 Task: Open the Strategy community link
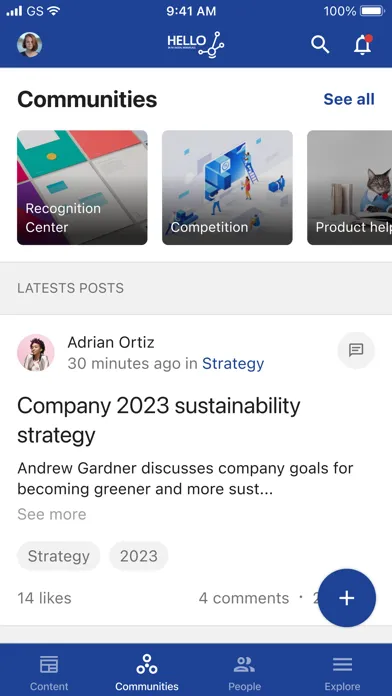[233, 364]
